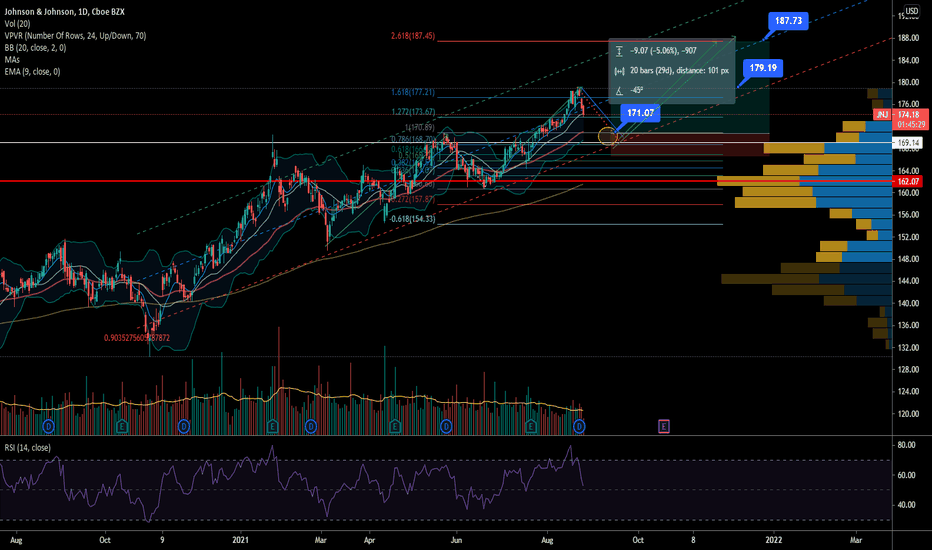The image size is (932, 550).
Task: Click the blue 171.07 price callout
Action: point(640,113)
